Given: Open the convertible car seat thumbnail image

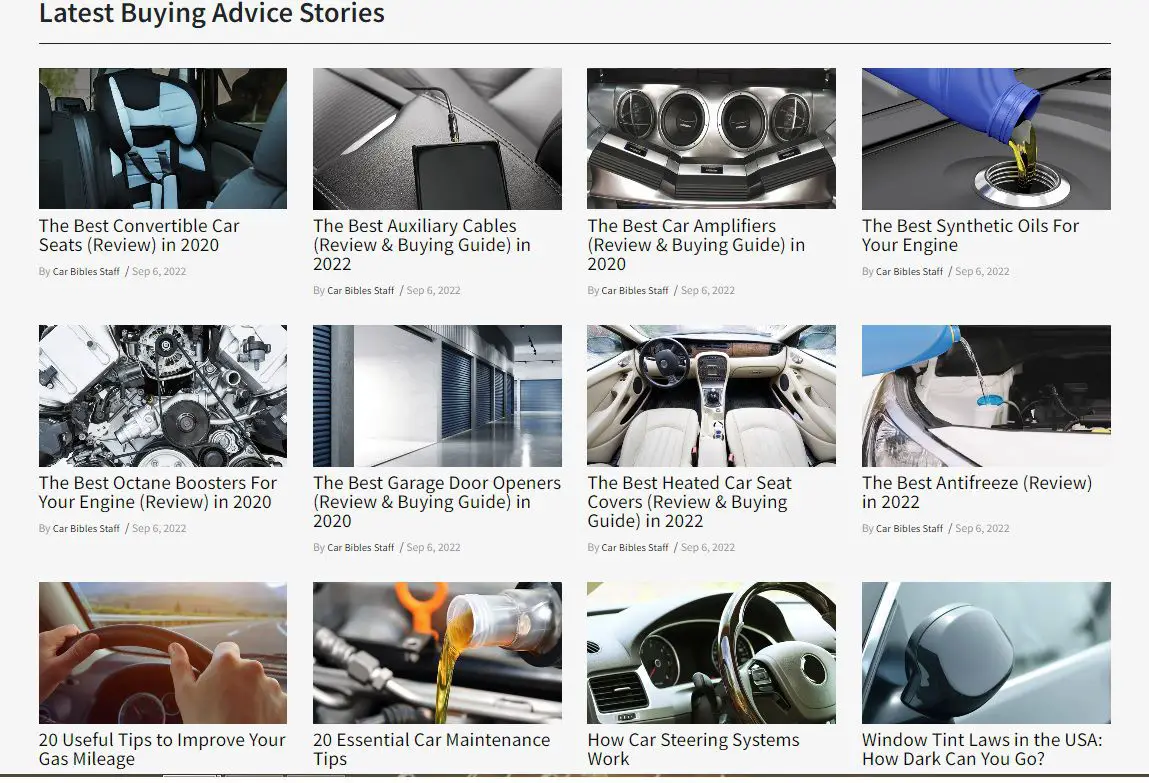Looking at the screenshot, I should point(163,138).
